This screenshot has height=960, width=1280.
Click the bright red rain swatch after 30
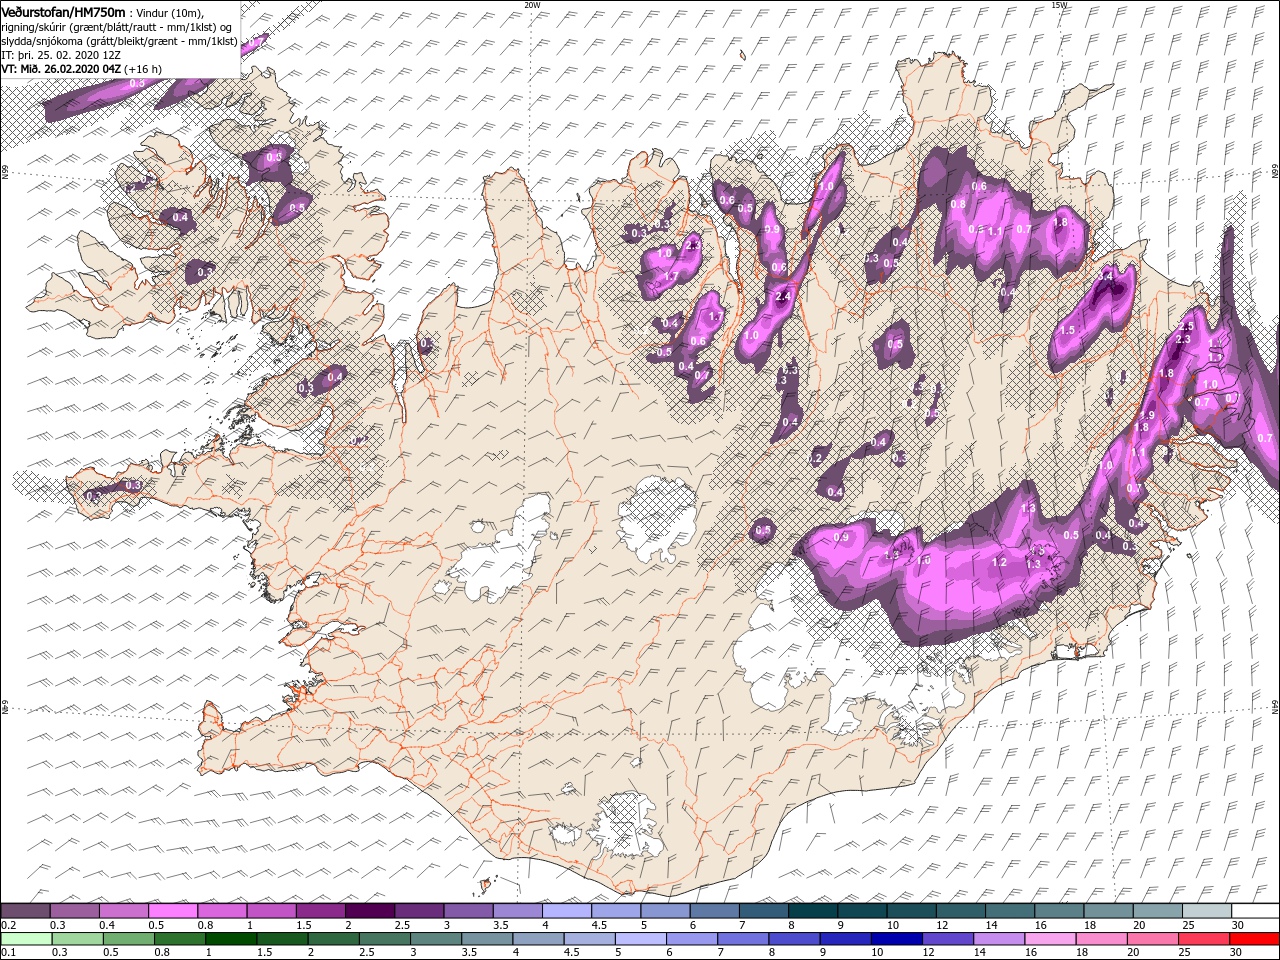click(1254, 939)
